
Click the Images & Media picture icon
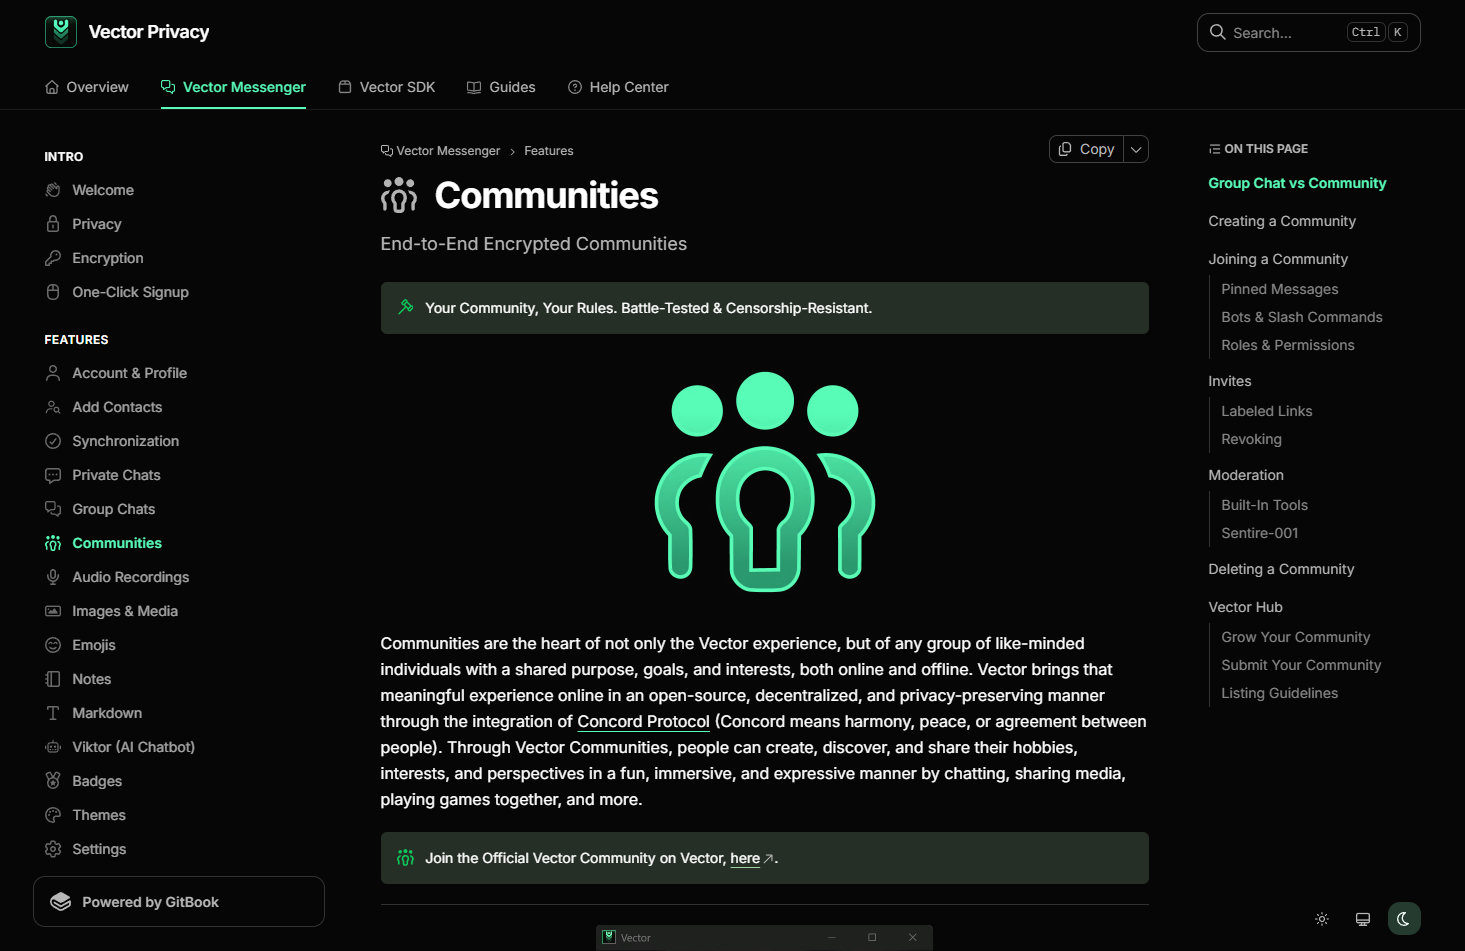pyautogui.click(x=53, y=611)
